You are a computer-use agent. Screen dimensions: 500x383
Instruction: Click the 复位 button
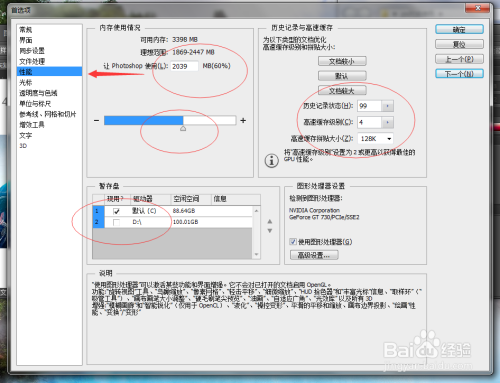459,44
